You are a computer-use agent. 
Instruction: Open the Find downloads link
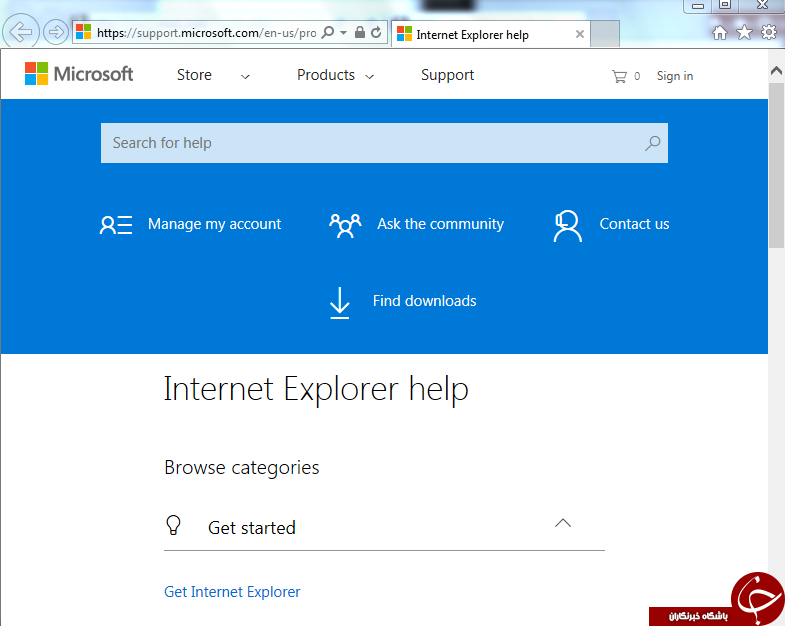click(x=425, y=301)
